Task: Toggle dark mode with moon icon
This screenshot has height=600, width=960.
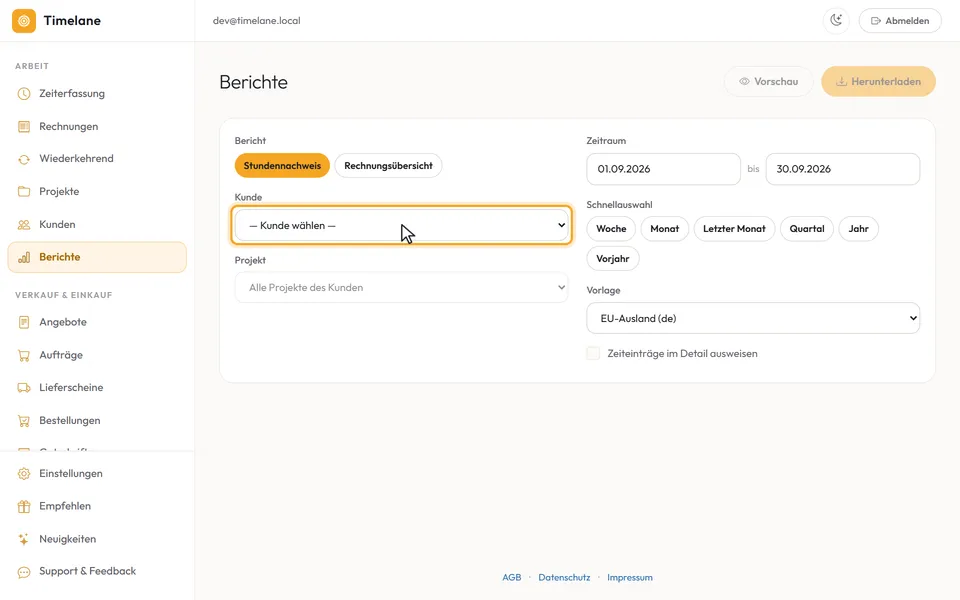Action: click(x=836, y=21)
